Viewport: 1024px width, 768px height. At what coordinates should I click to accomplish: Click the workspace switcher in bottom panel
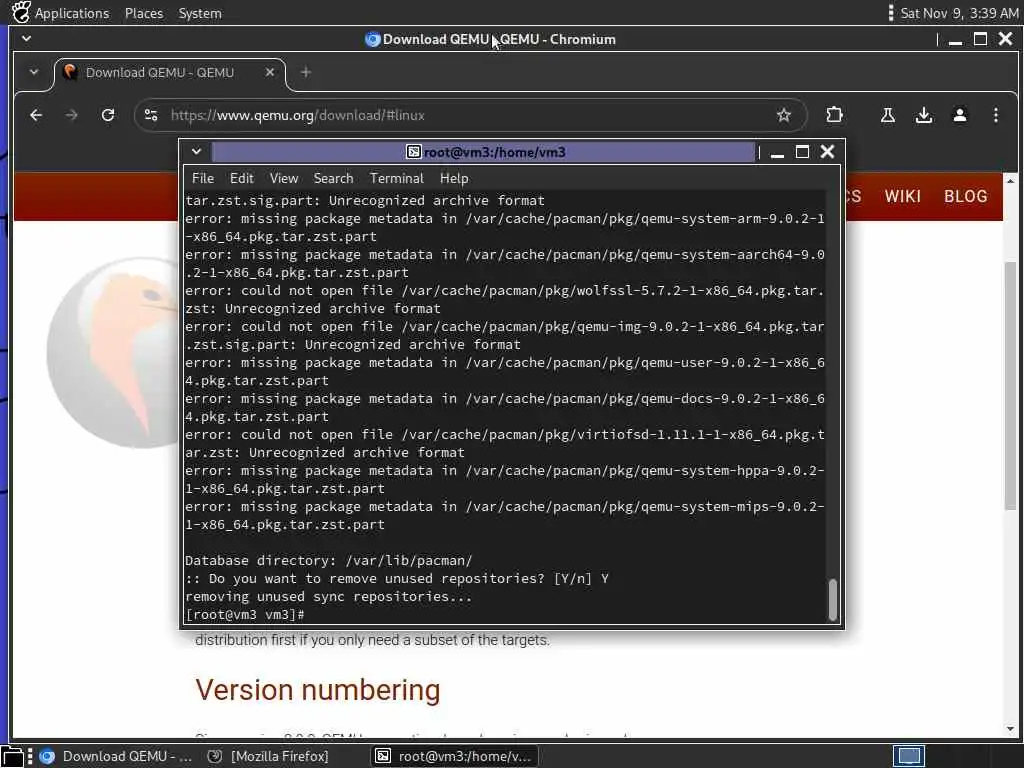(x=909, y=756)
